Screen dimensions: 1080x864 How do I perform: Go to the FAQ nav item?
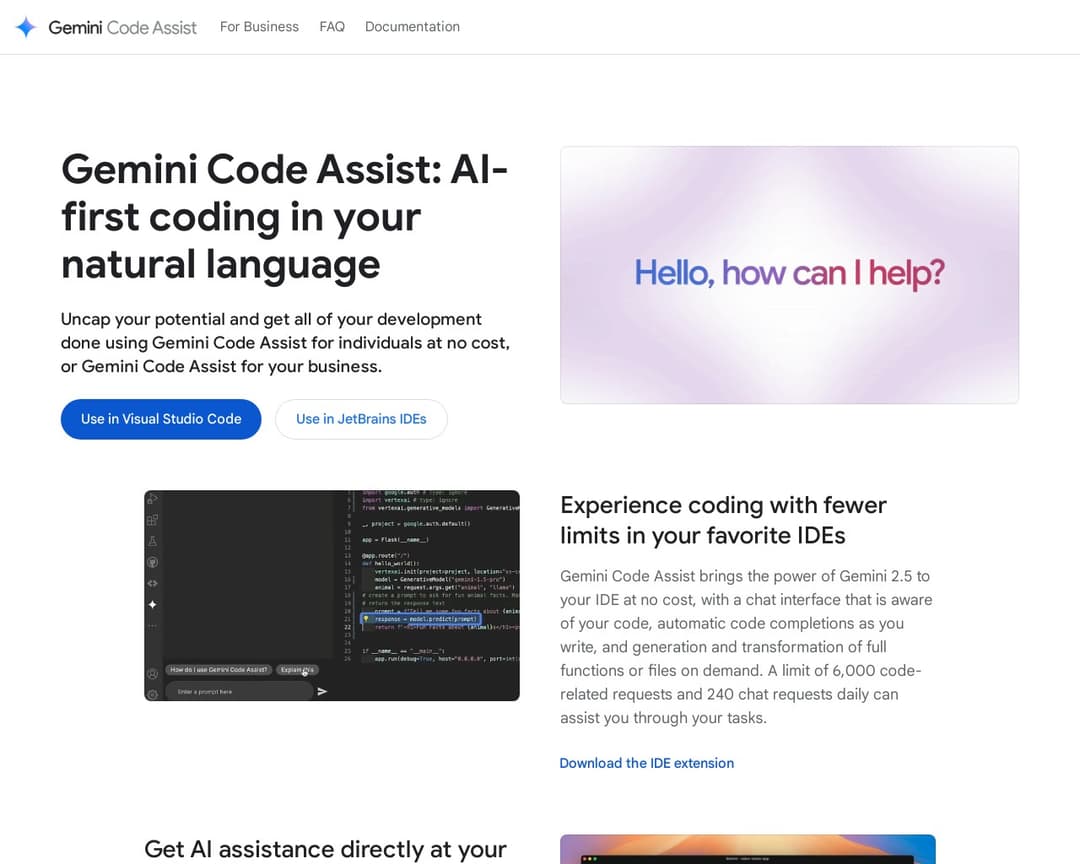(332, 27)
